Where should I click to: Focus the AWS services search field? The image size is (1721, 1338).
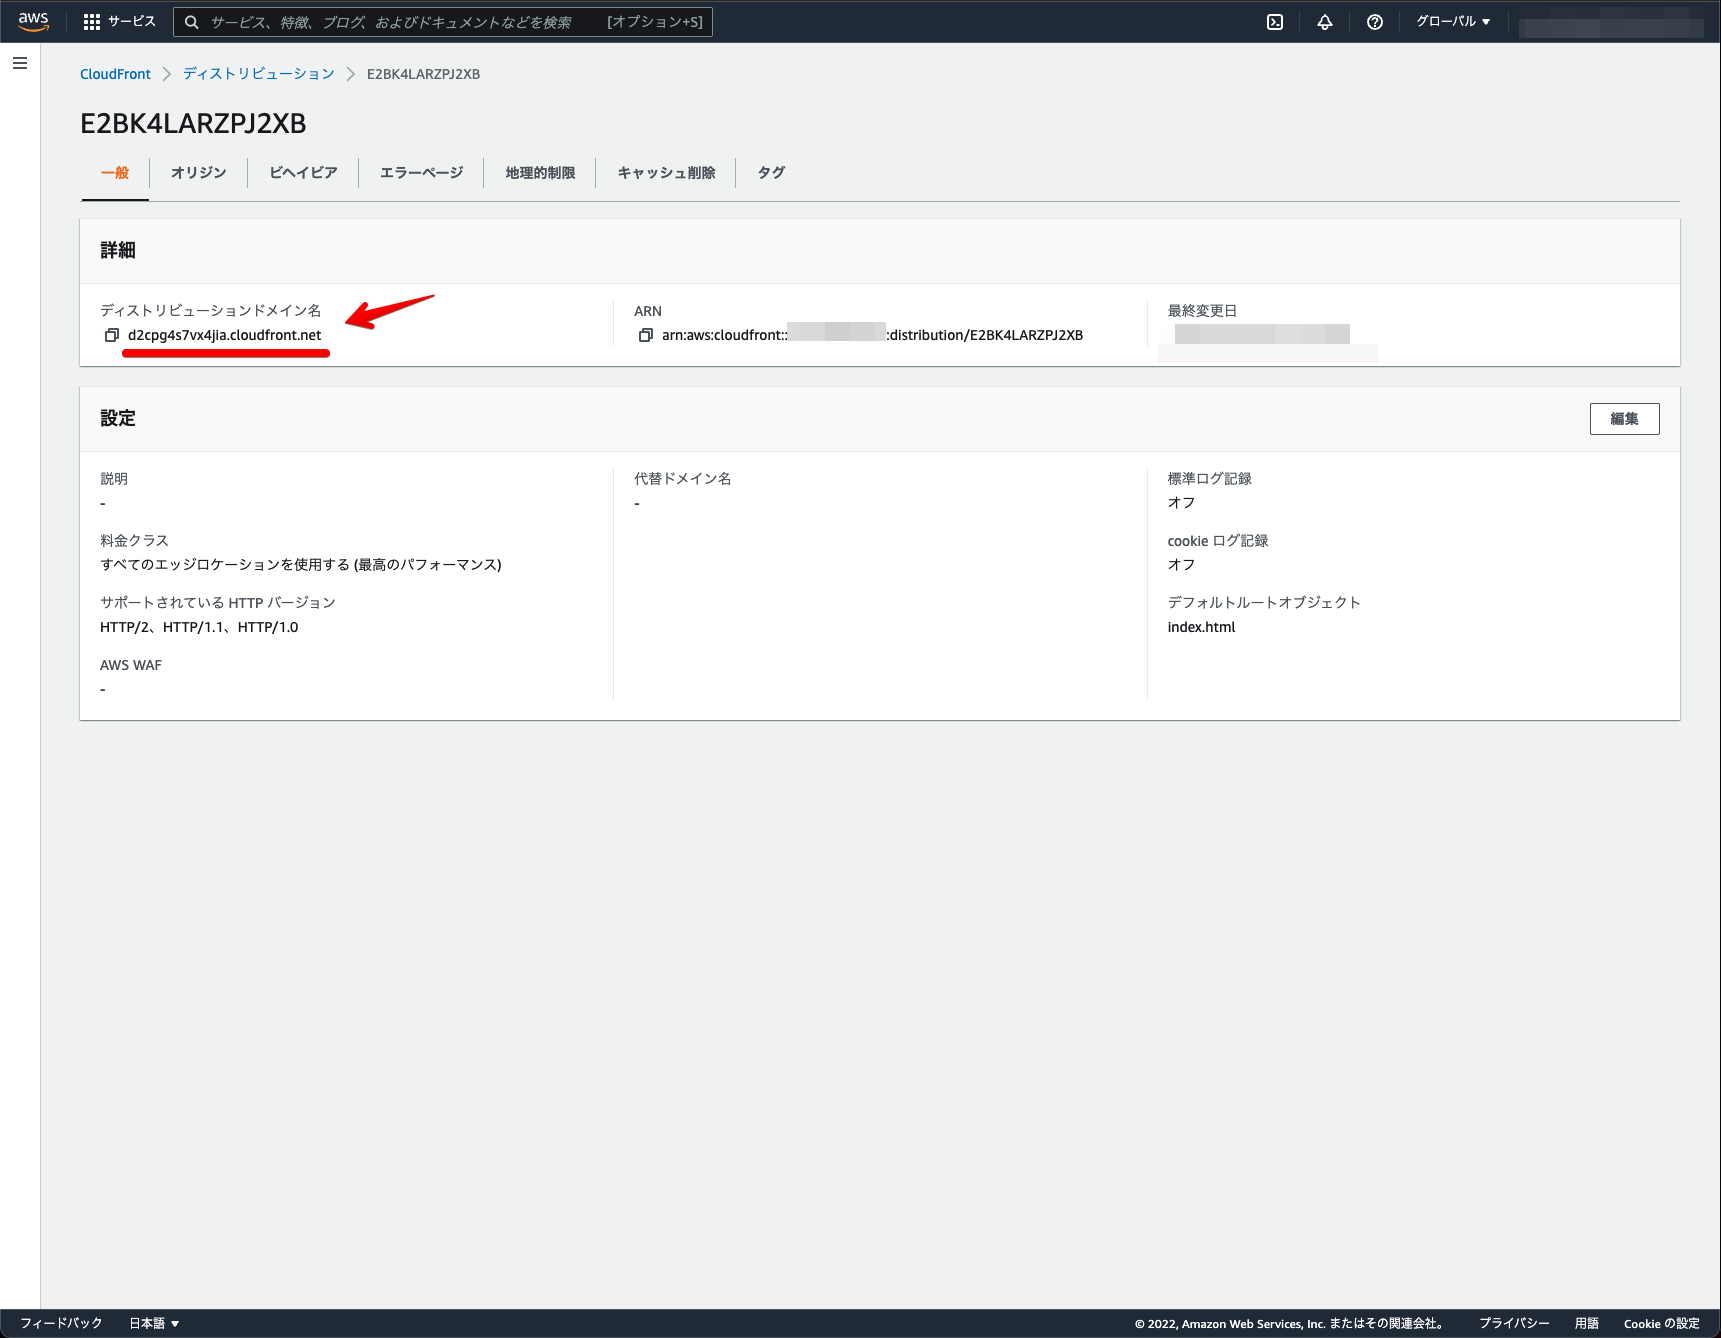click(443, 22)
